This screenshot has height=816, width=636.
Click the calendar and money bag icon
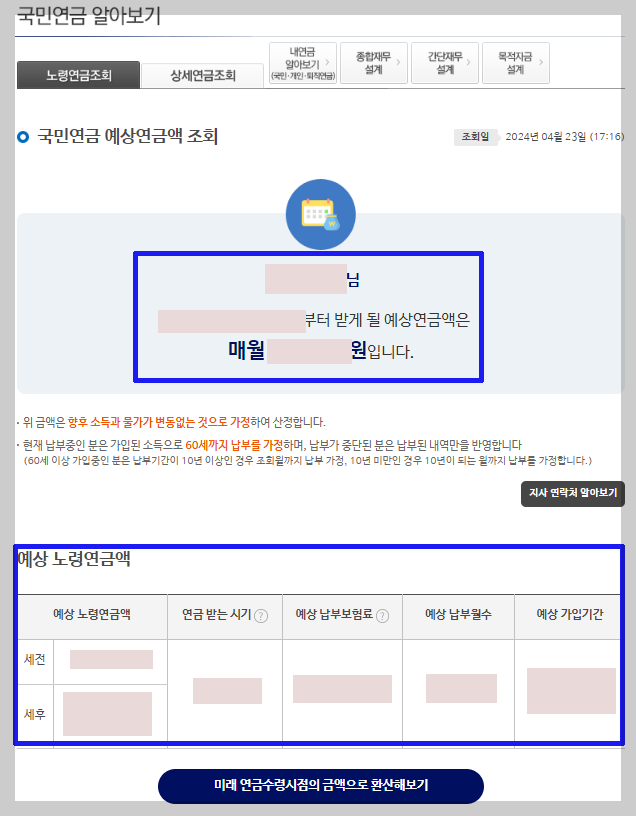point(321,214)
